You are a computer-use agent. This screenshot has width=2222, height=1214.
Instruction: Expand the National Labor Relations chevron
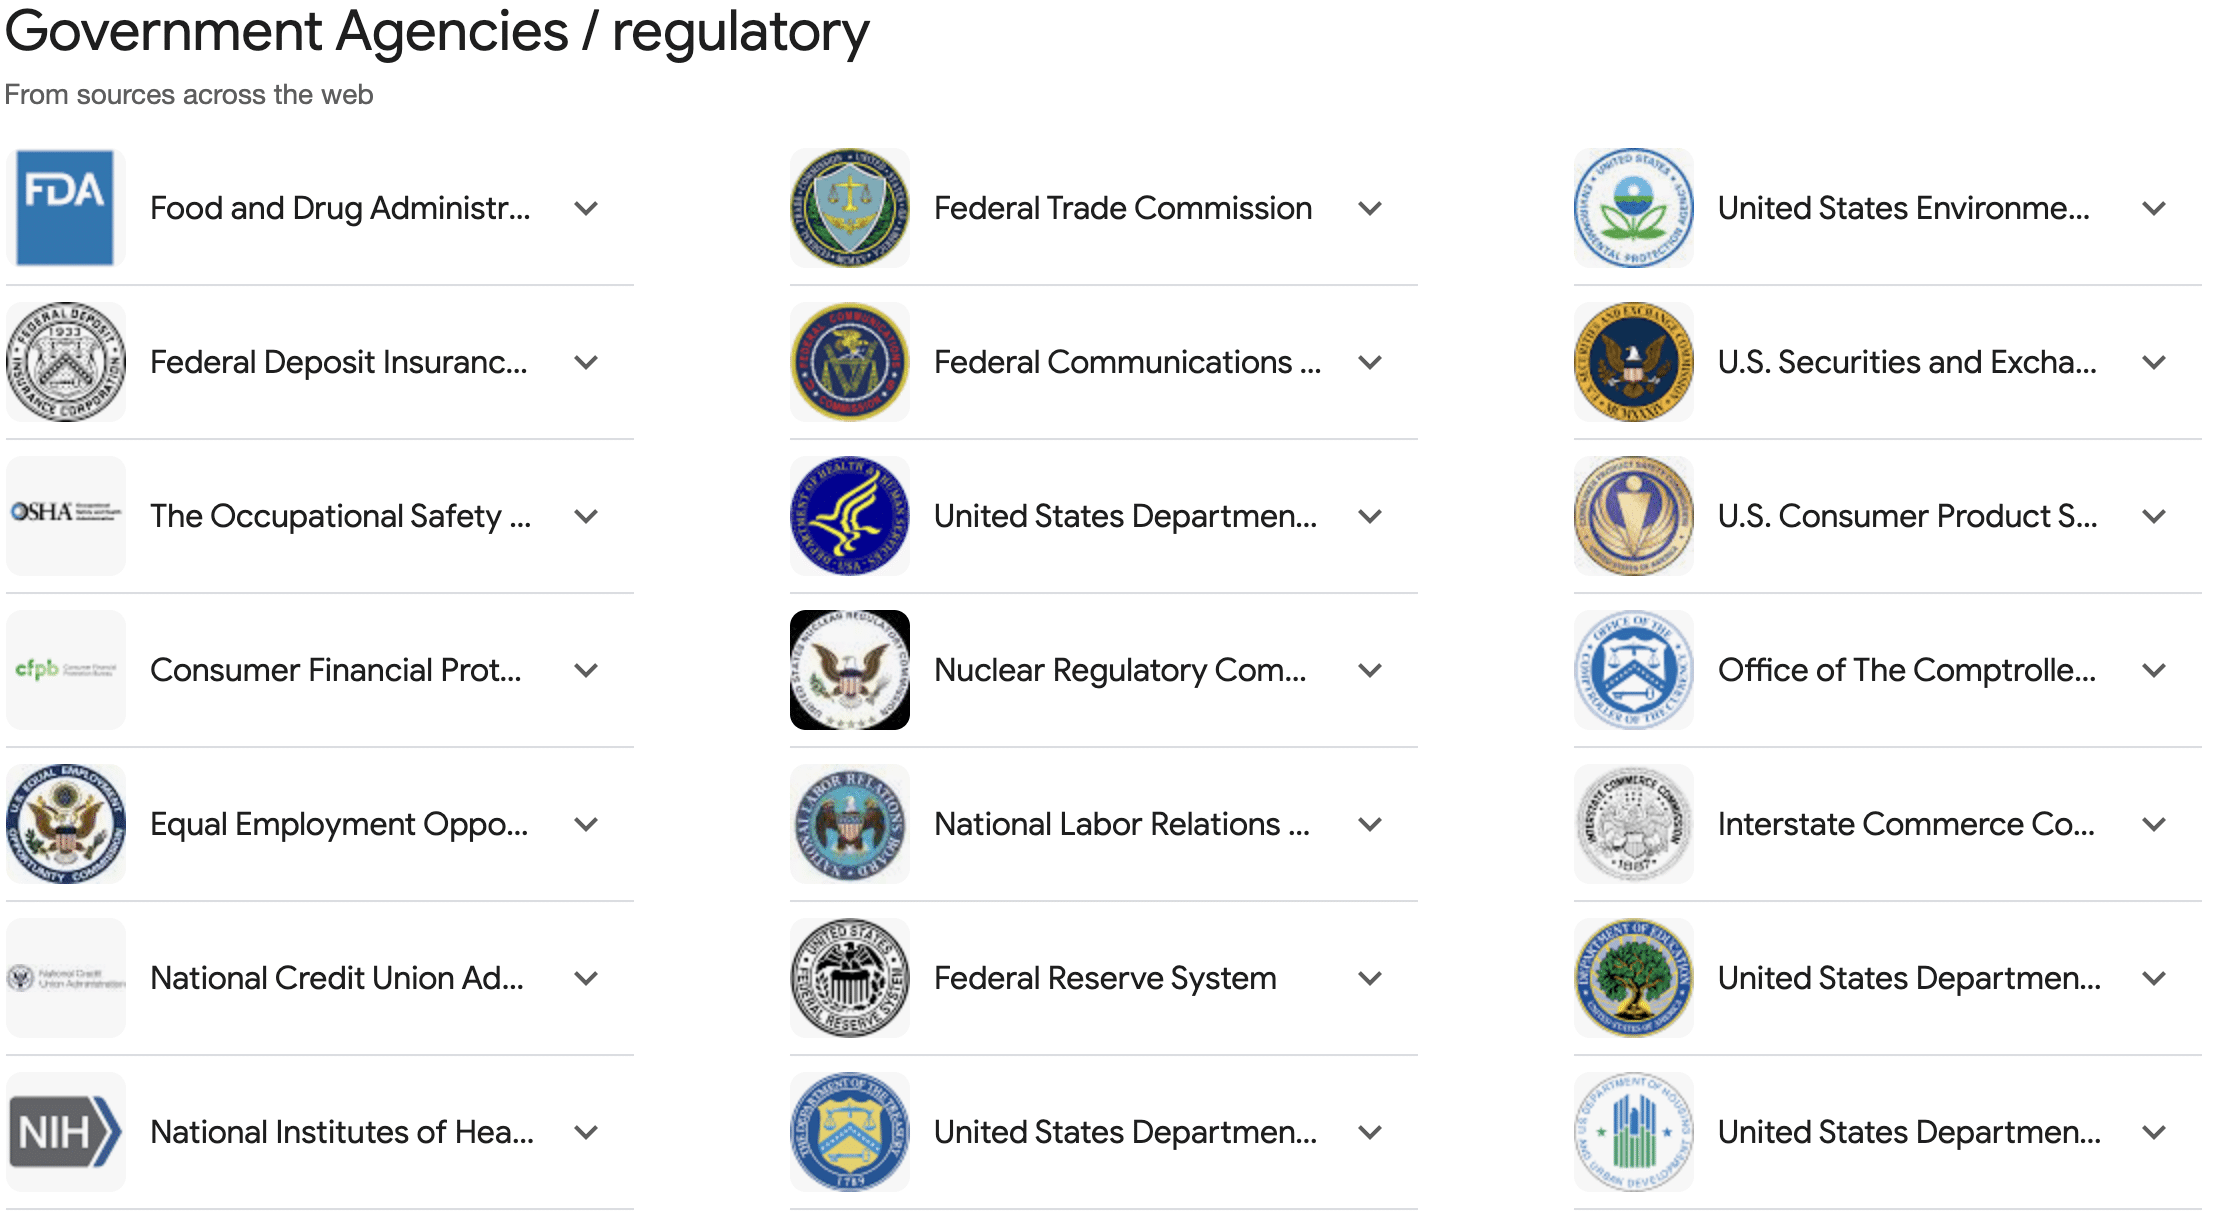point(1371,824)
